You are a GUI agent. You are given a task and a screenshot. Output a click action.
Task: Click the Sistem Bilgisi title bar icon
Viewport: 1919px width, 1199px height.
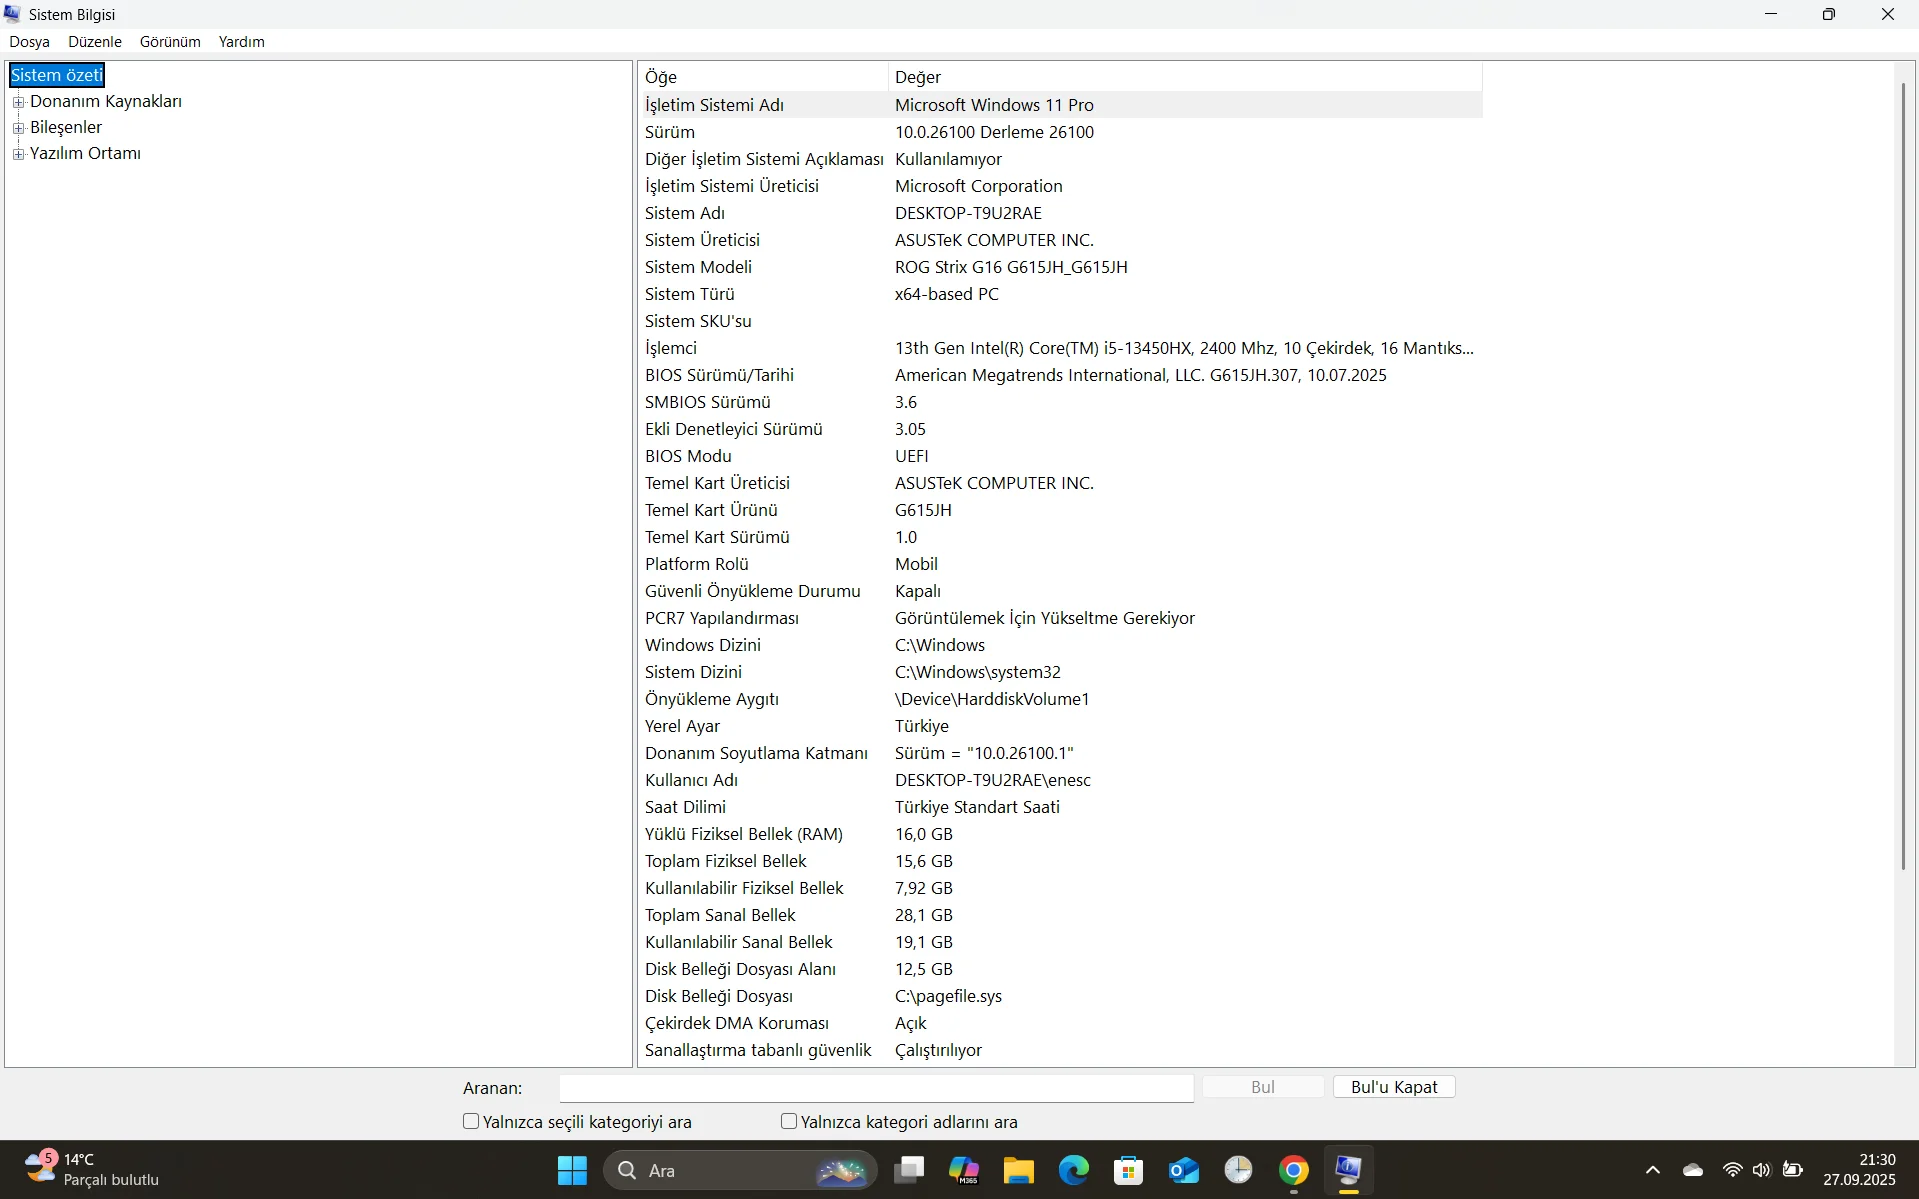pyautogui.click(x=13, y=14)
